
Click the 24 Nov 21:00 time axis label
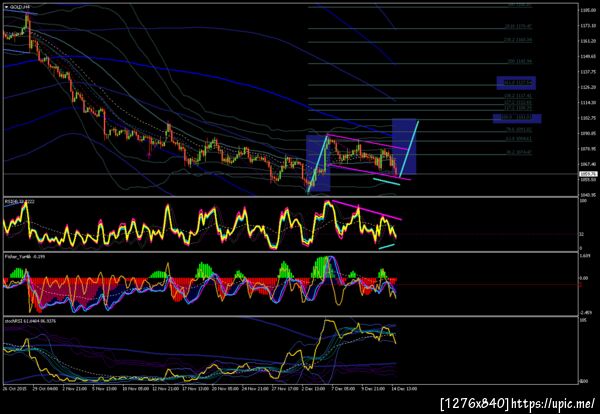(256, 388)
